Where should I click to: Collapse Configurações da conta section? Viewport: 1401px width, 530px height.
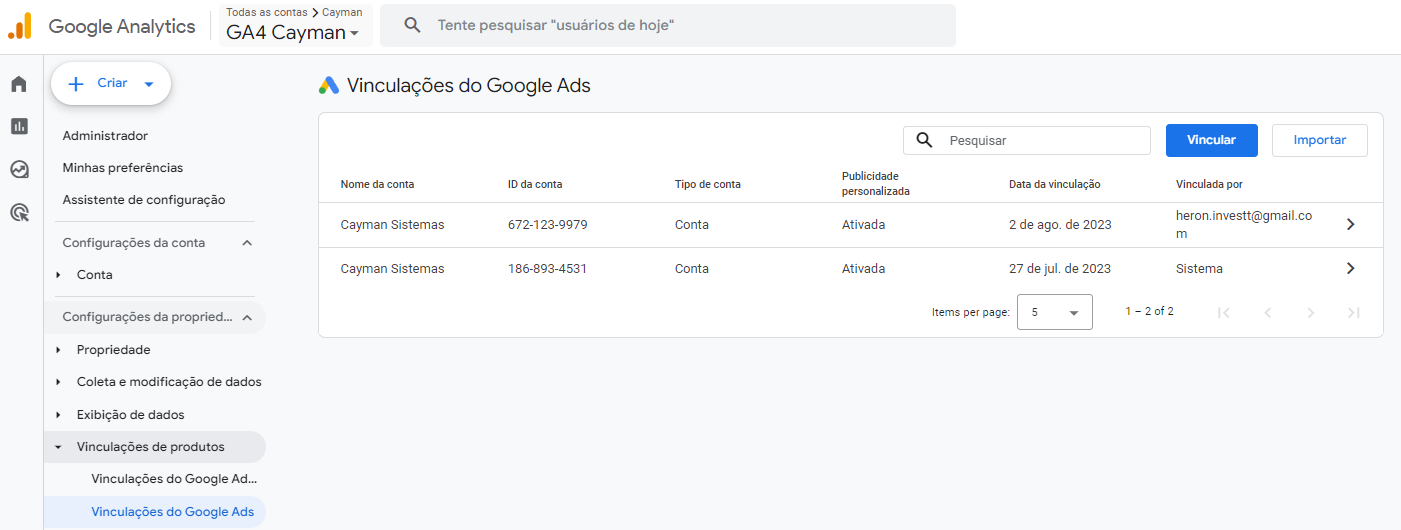click(247, 243)
